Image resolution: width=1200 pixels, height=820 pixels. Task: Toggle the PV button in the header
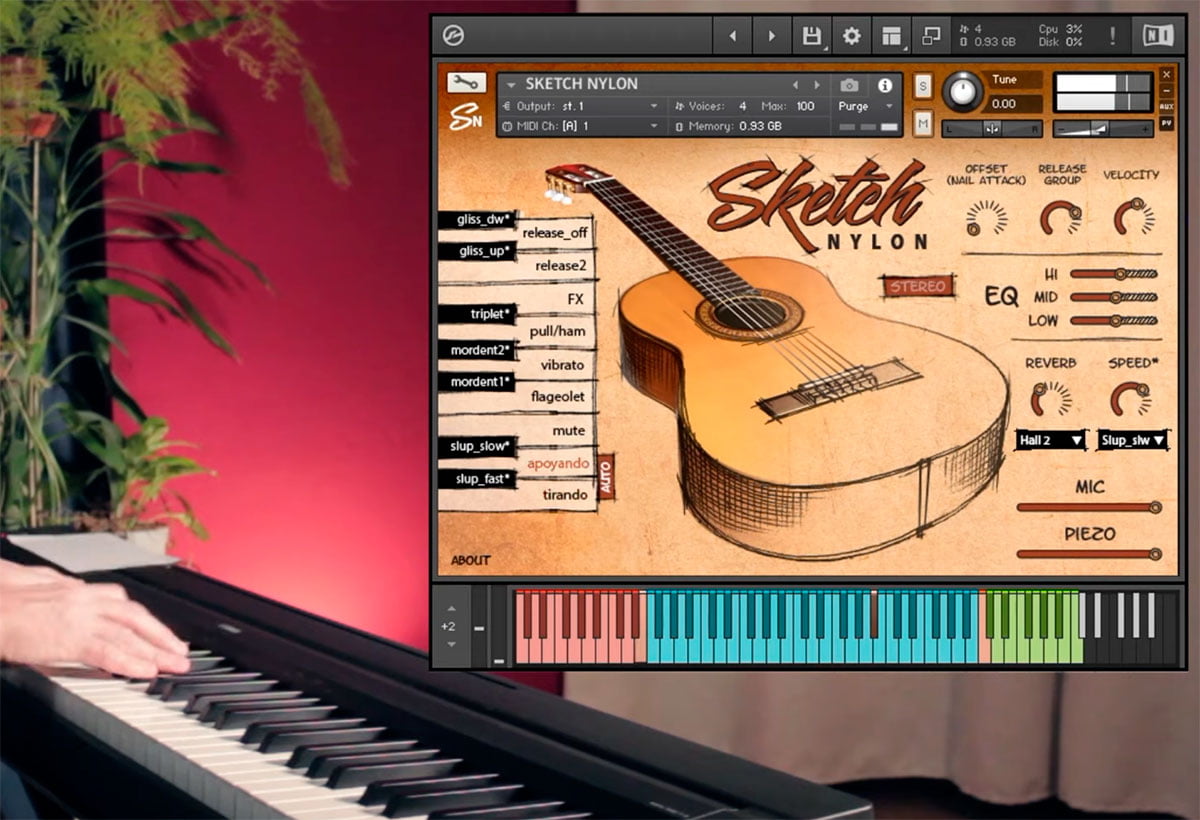point(1166,123)
